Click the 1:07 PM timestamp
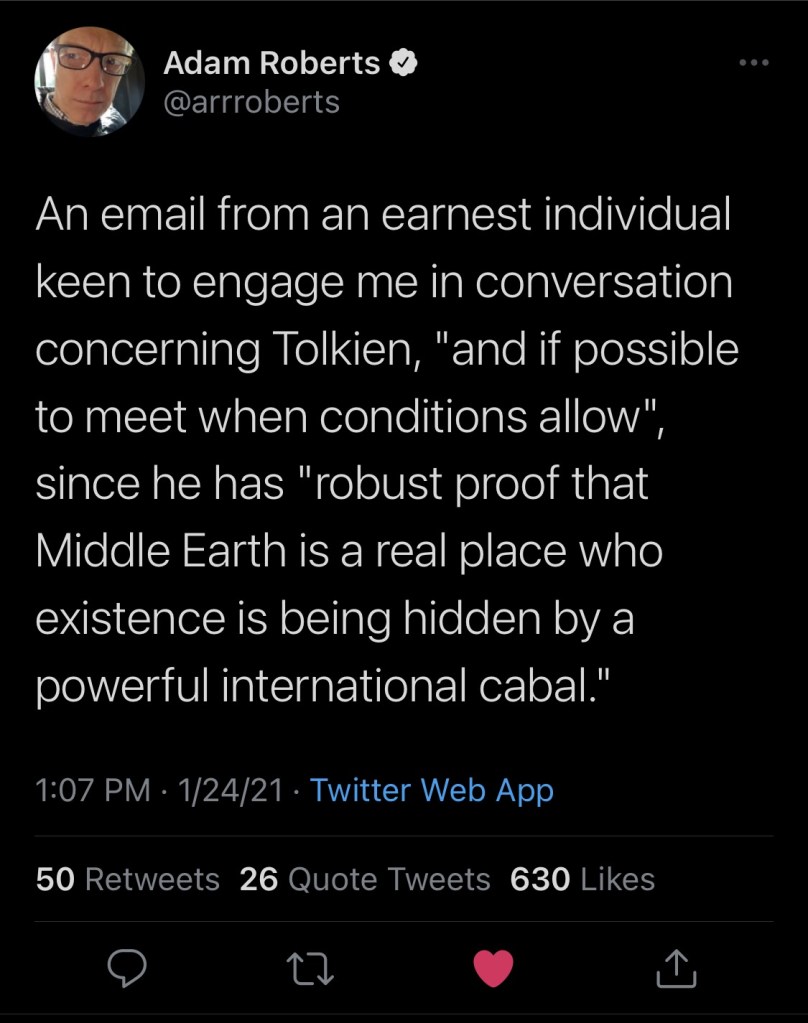This screenshot has height=1023, width=808. point(93,790)
